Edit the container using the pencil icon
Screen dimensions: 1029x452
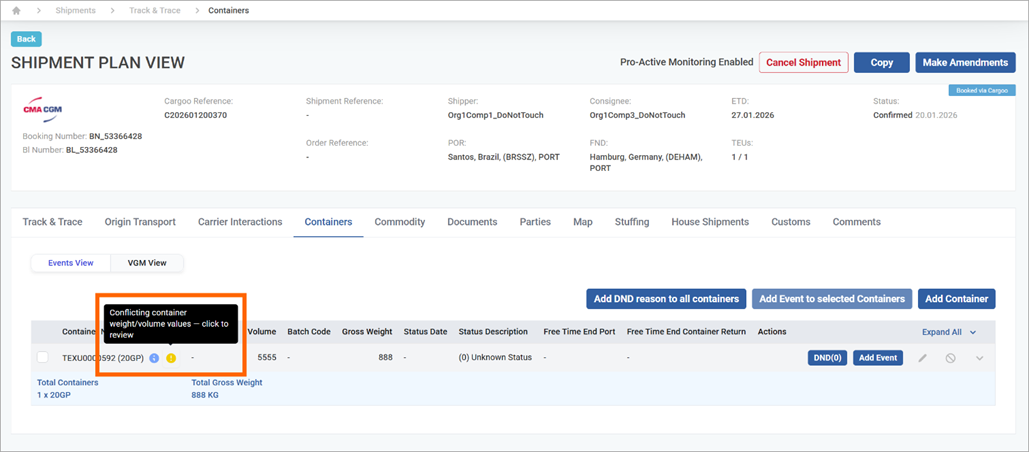[923, 358]
